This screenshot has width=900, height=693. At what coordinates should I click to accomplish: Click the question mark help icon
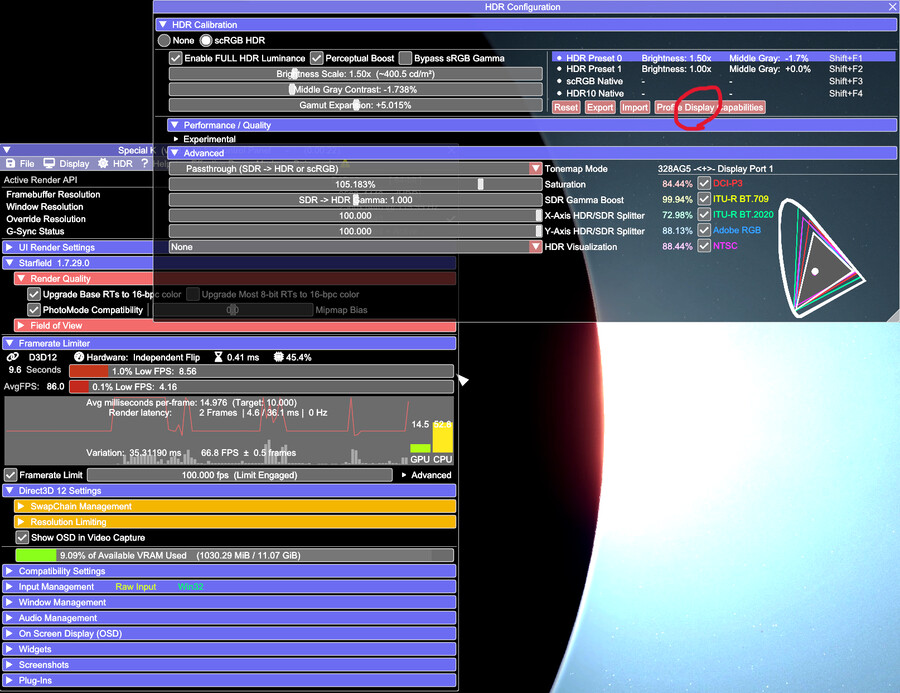tap(145, 164)
